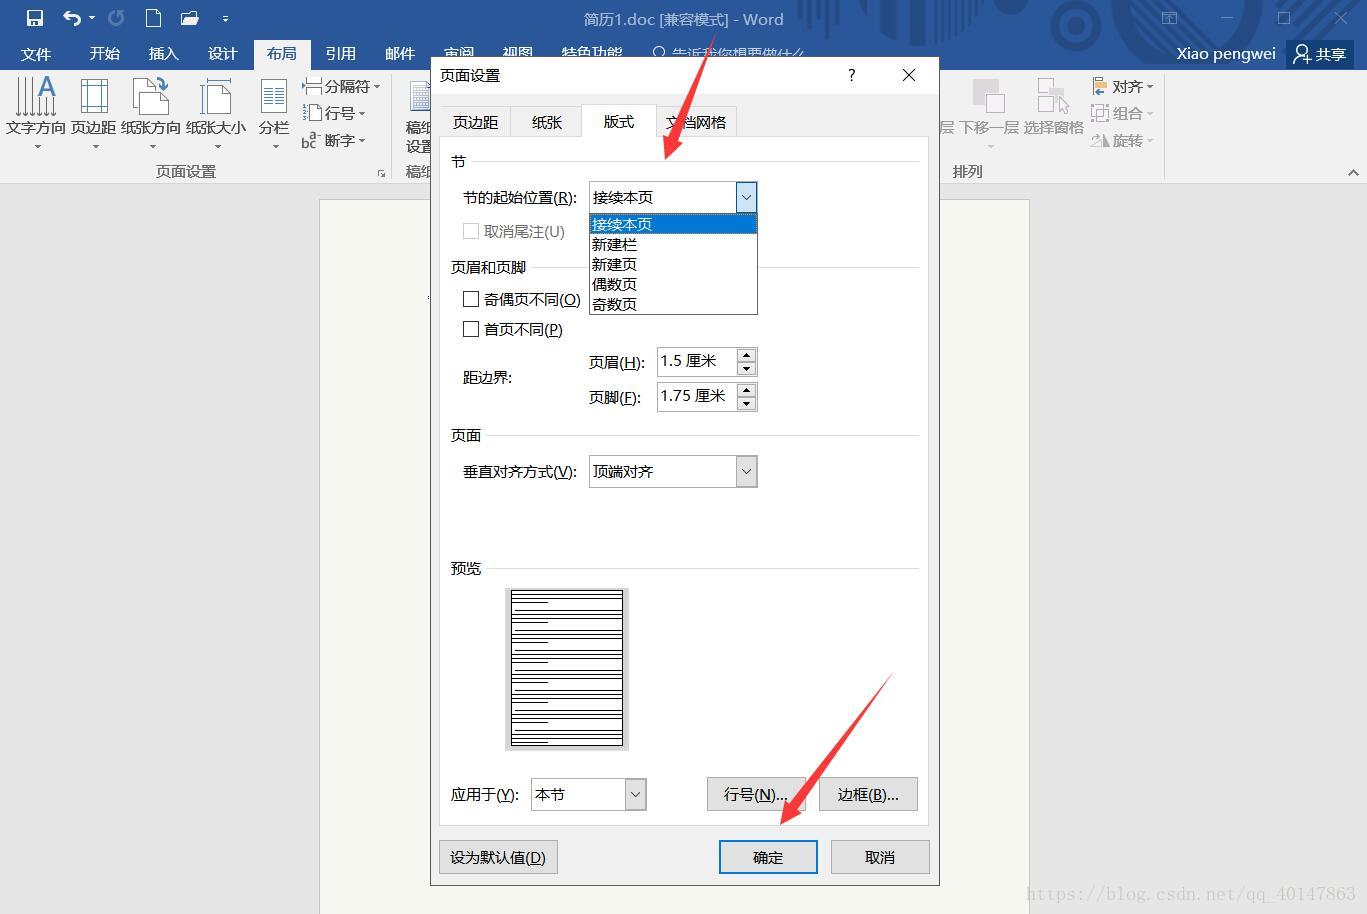
Task: Toggle the 取消尾注 checkbox
Action: pyautogui.click(x=471, y=231)
